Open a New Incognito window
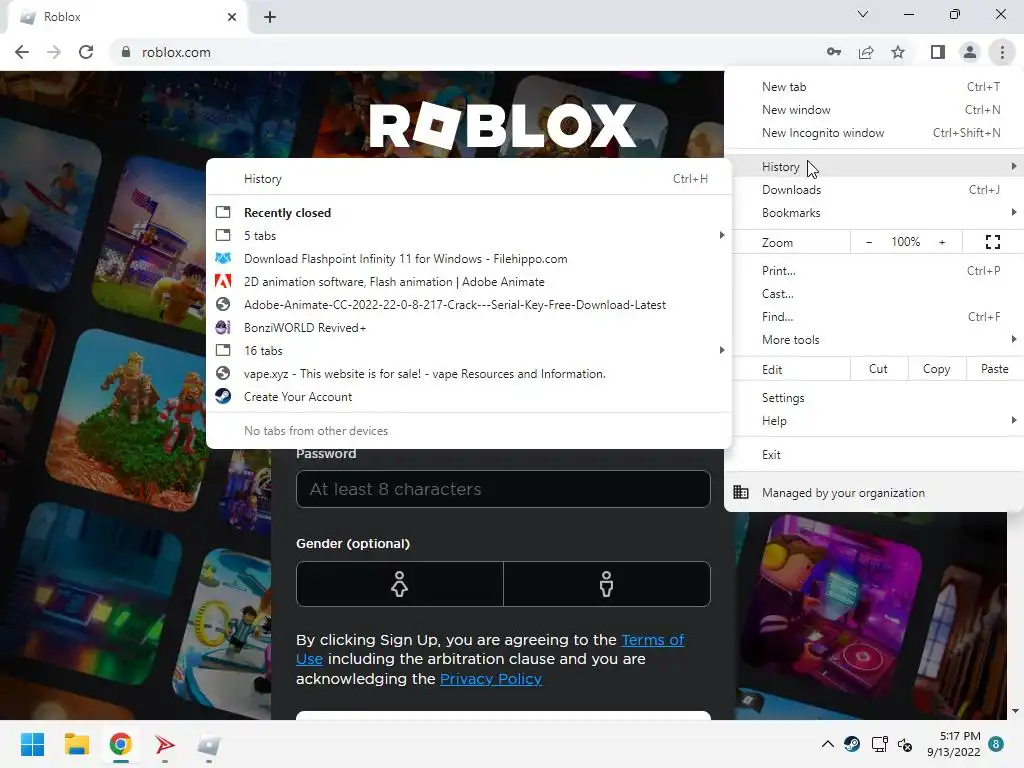This screenshot has width=1024, height=768. pos(874,133)
